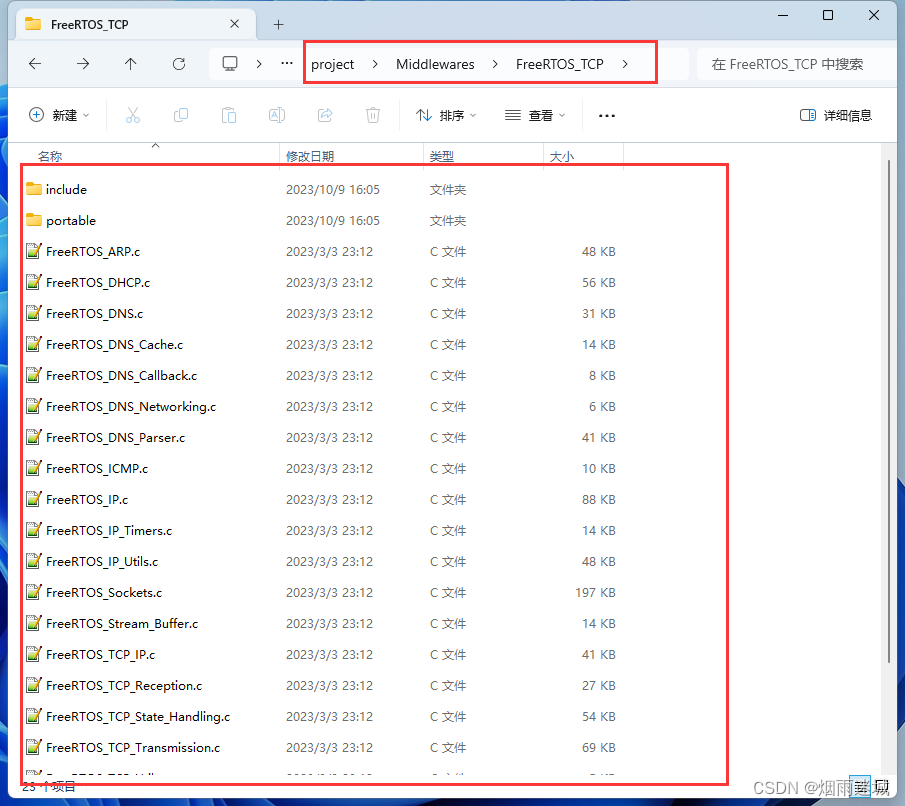
Task: Paste with the clipboard icon
Action: 229,115
